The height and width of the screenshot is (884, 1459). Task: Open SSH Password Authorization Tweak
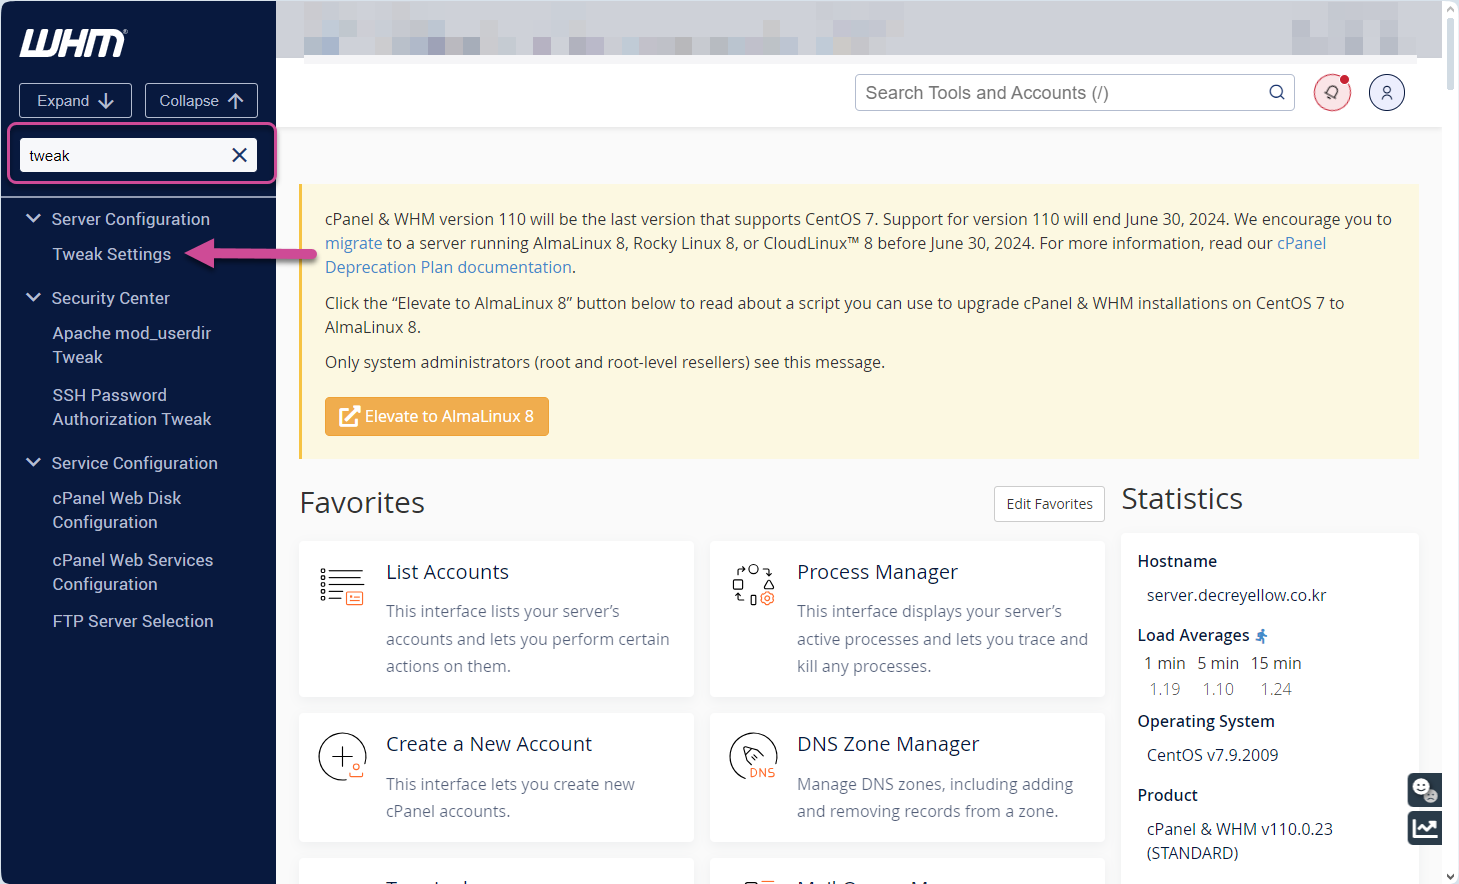[x=132, y=407]
